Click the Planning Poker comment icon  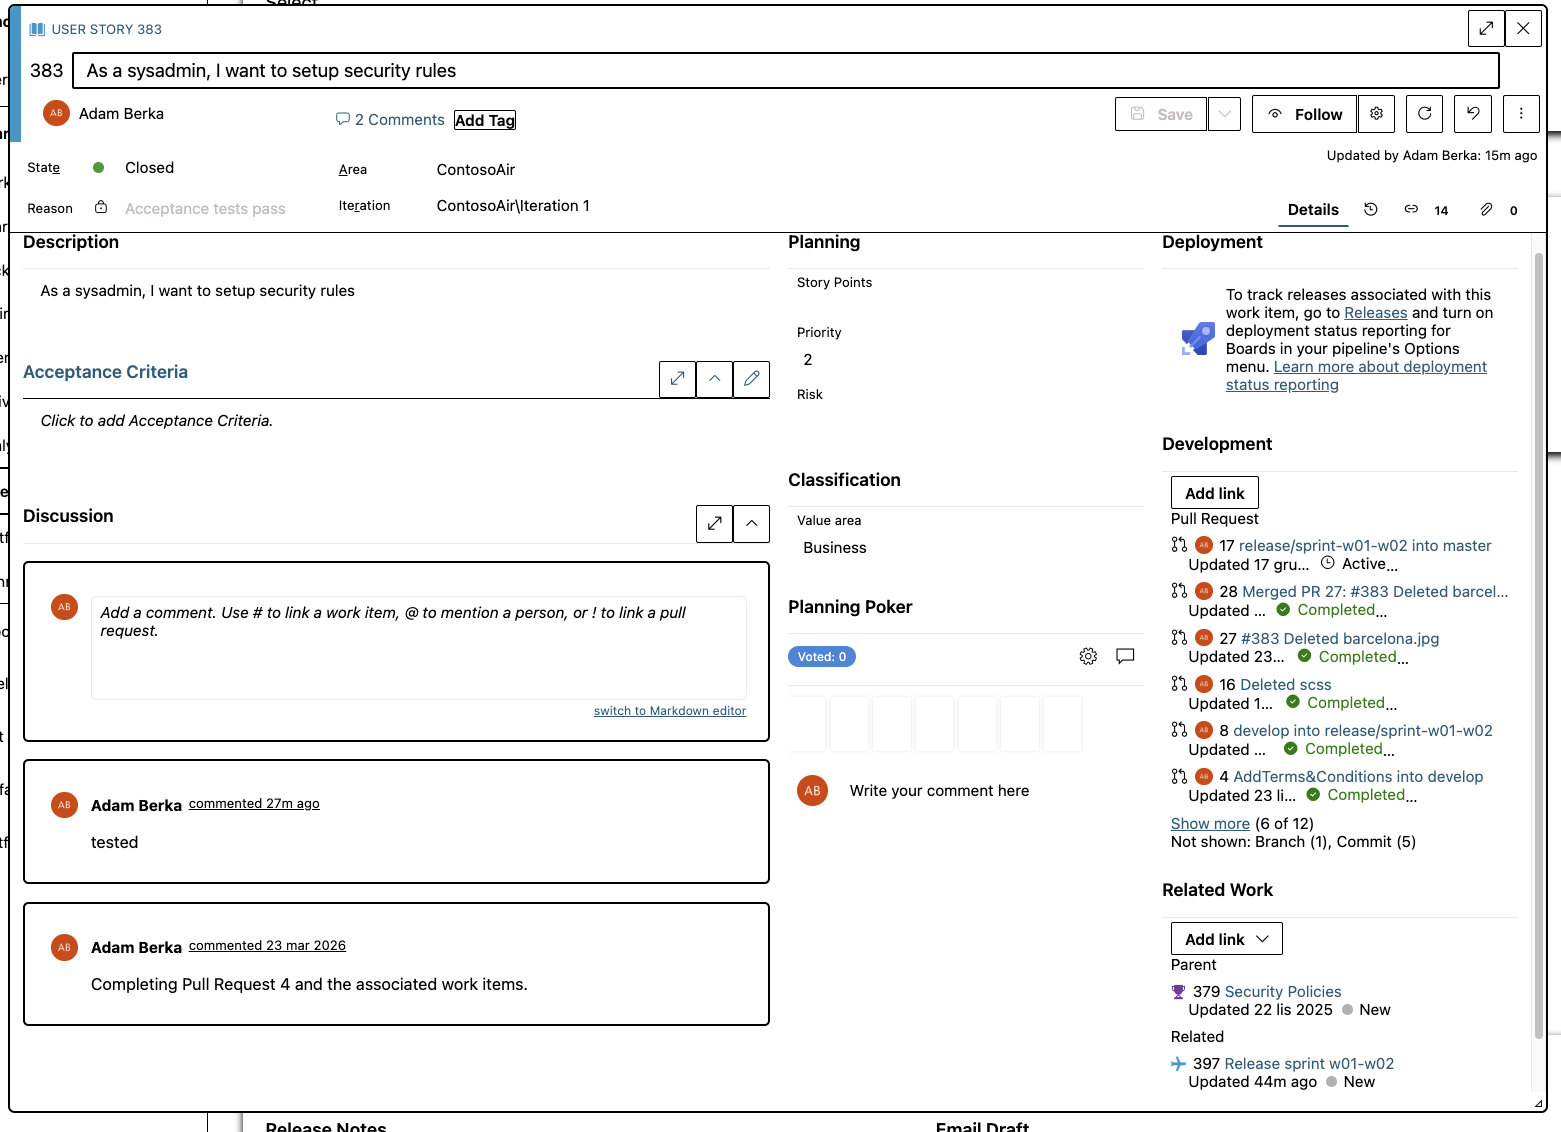coord(1125,656)
